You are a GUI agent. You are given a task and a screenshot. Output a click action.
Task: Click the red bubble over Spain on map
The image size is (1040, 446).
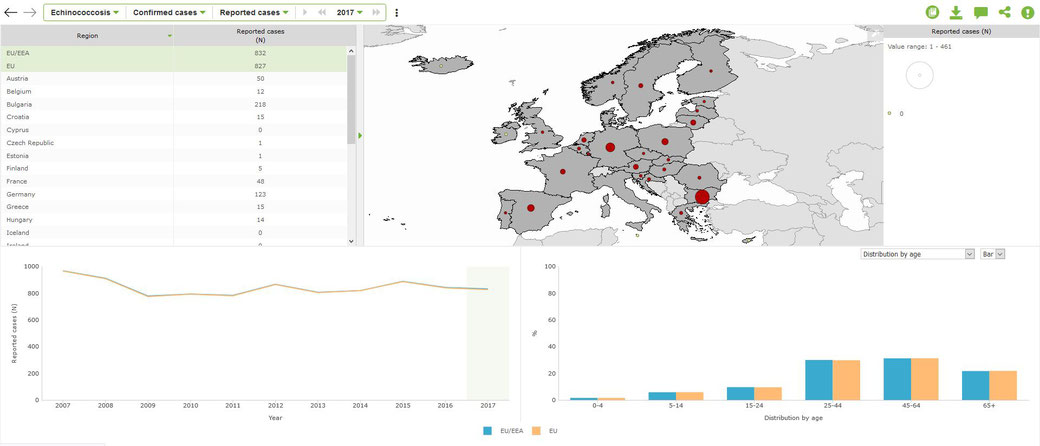[531, 208]
